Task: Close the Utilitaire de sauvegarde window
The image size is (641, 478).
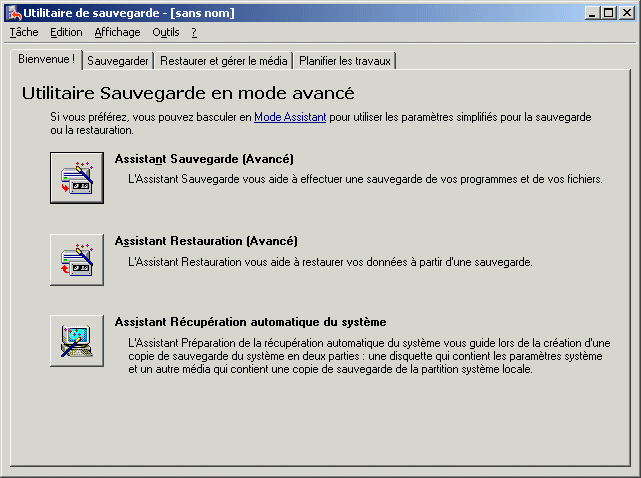Action: coord(627,12)
